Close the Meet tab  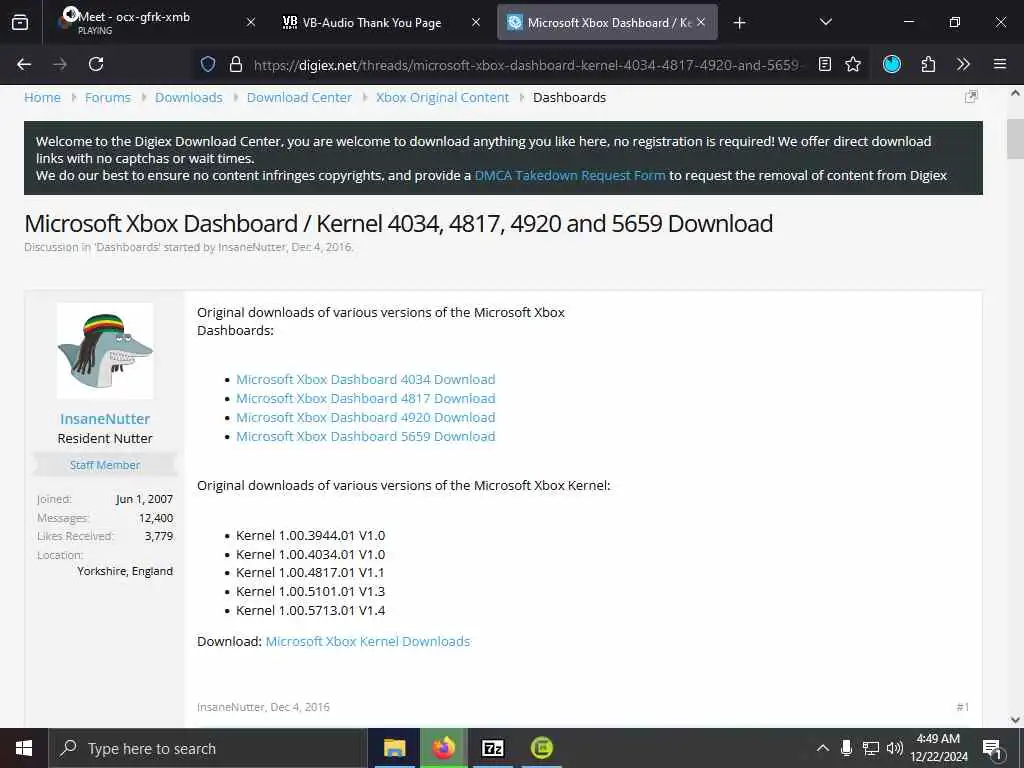251,22
